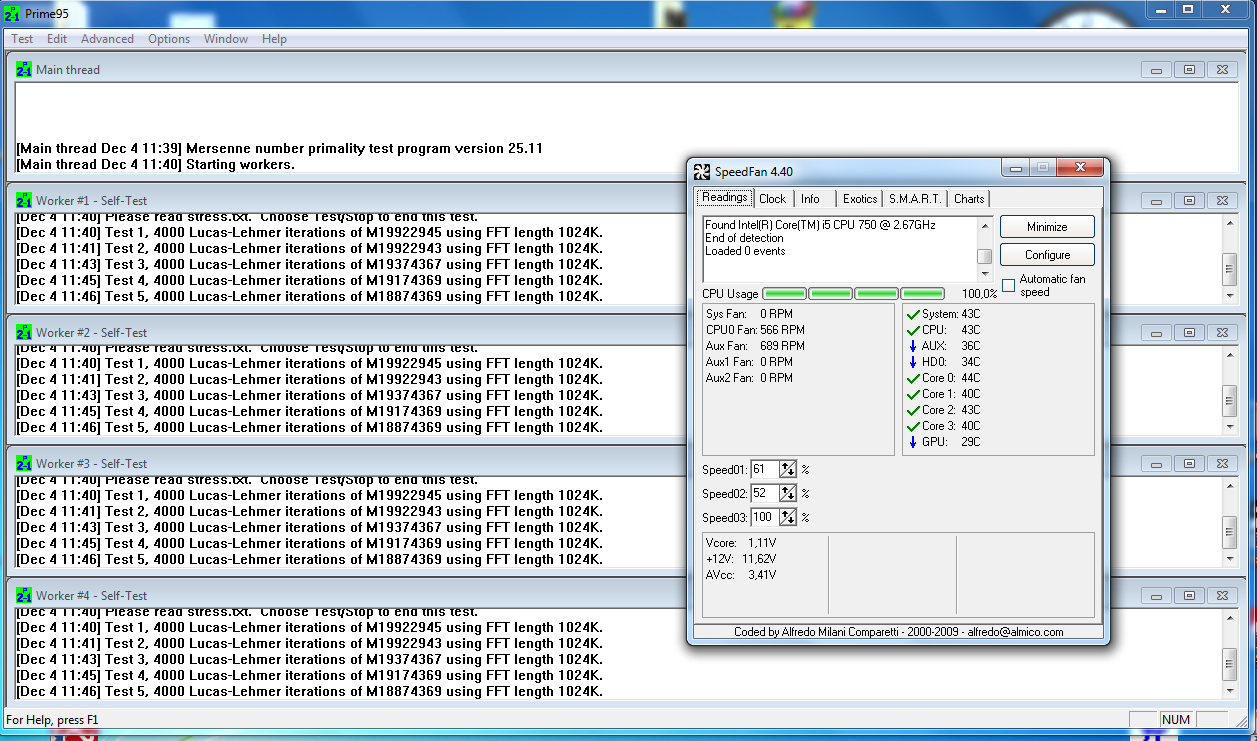Enable Automatic fan speed checkbox
This screenshot has height=741, width=1257.
click(x=1008, y=285)
